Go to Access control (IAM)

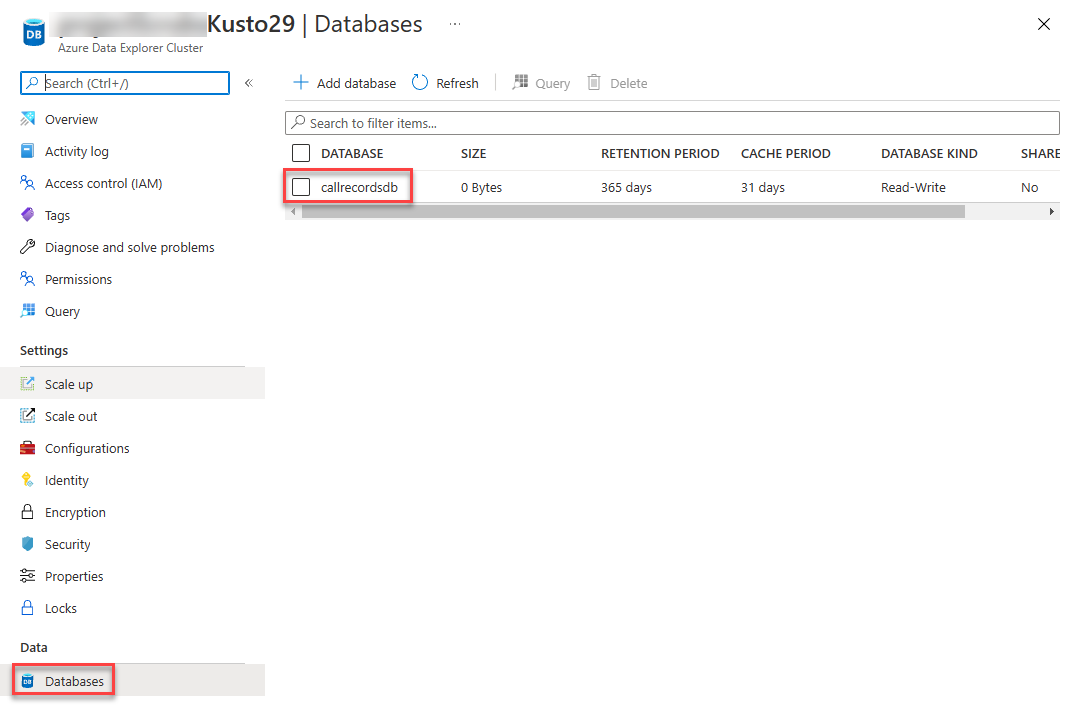(x=103, y=183)
